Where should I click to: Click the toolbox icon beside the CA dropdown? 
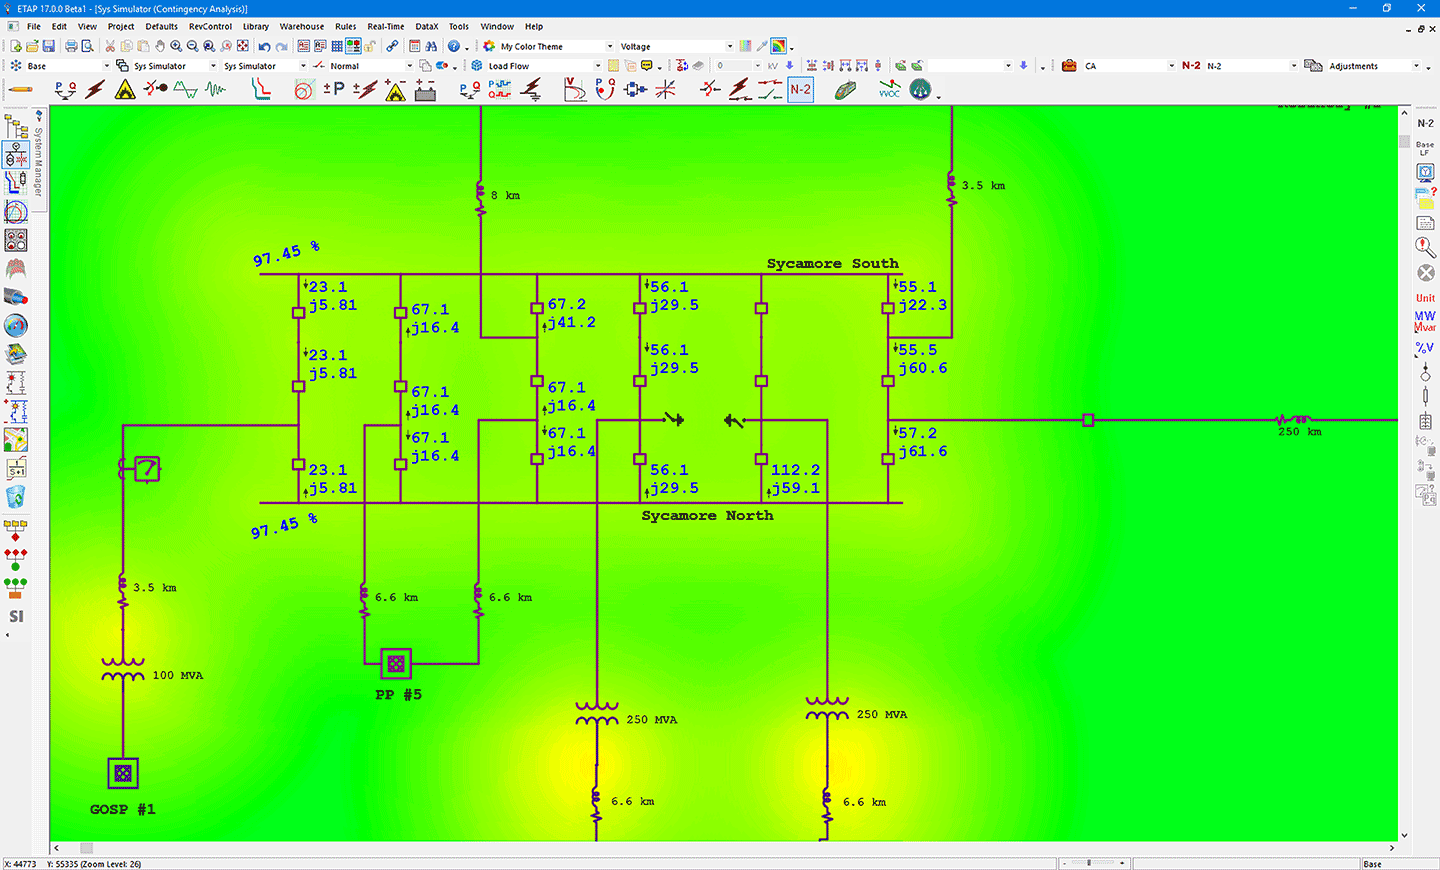pyautogui.click(x=1068, y=66)
